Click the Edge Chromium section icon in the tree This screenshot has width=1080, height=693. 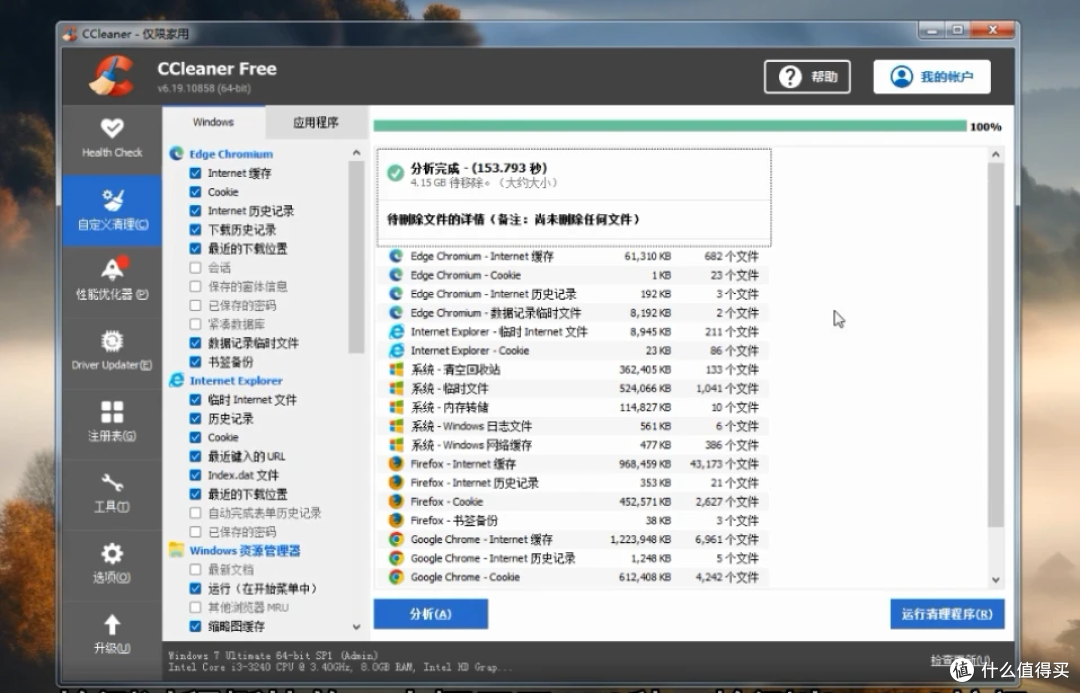coord(176,154)
